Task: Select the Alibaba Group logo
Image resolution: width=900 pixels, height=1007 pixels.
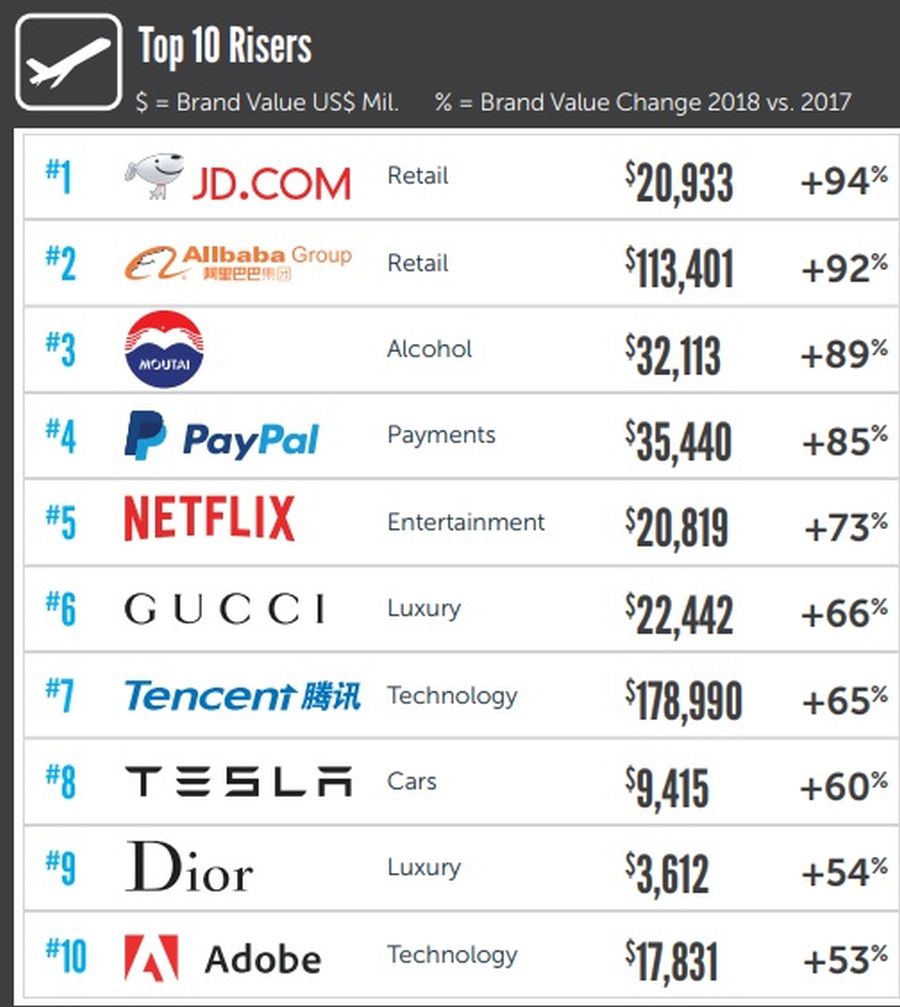Action: click(x=238, y=263)
